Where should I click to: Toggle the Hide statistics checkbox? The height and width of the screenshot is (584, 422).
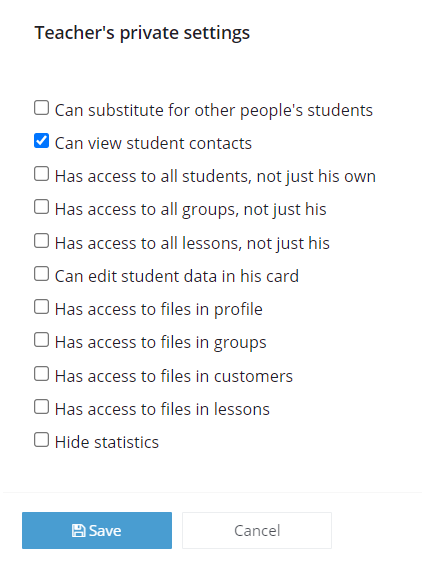[41, 440]
